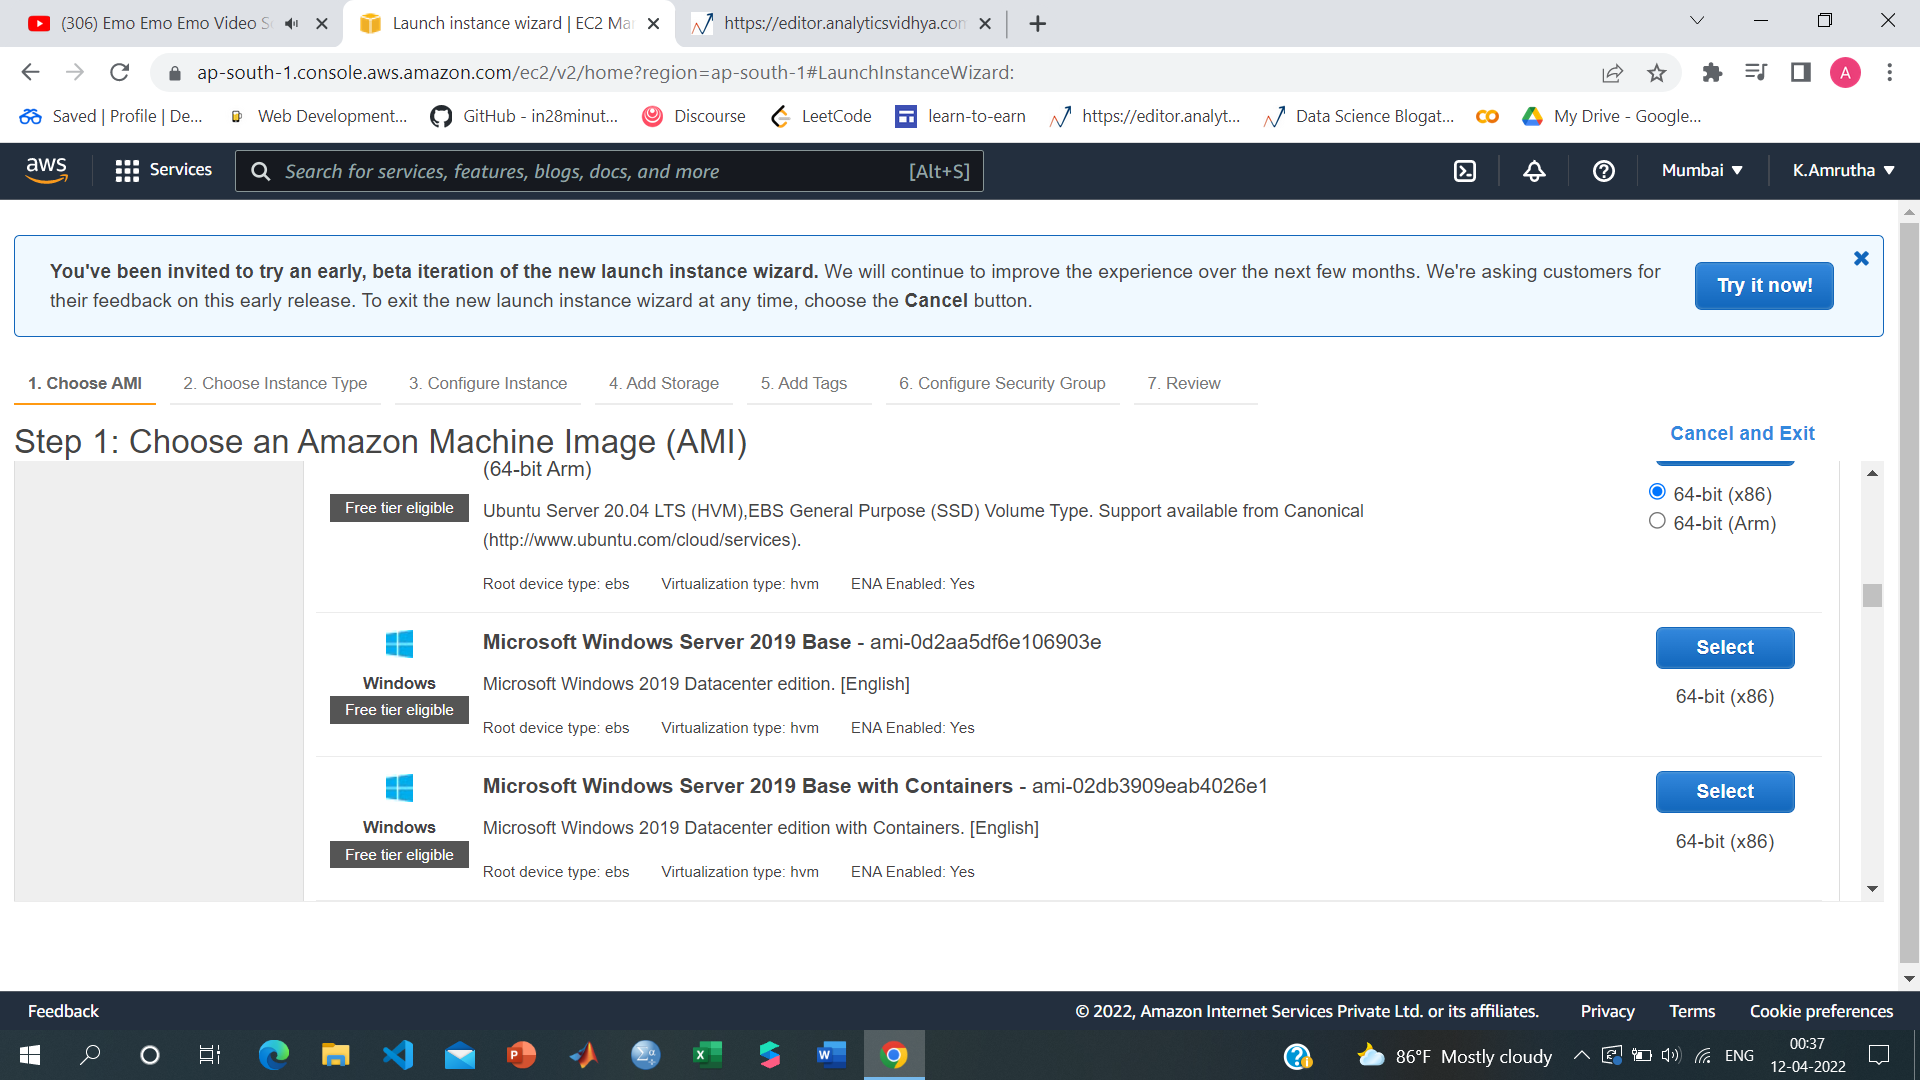Screen dimensions: 1920x1080
Task: Select 64-bit (Arm) architecture for Ubuntu
Action: click(x=1657, y=521)
